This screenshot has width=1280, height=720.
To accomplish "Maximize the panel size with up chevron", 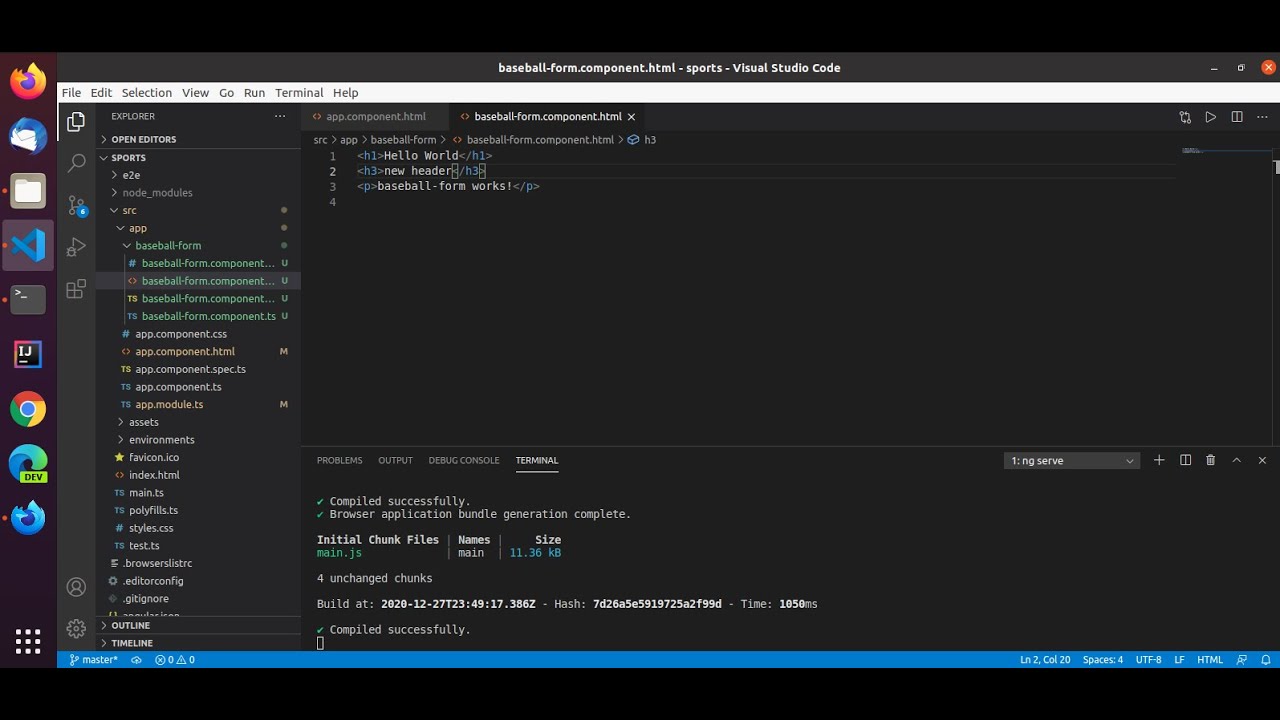I will point(1237,460).
